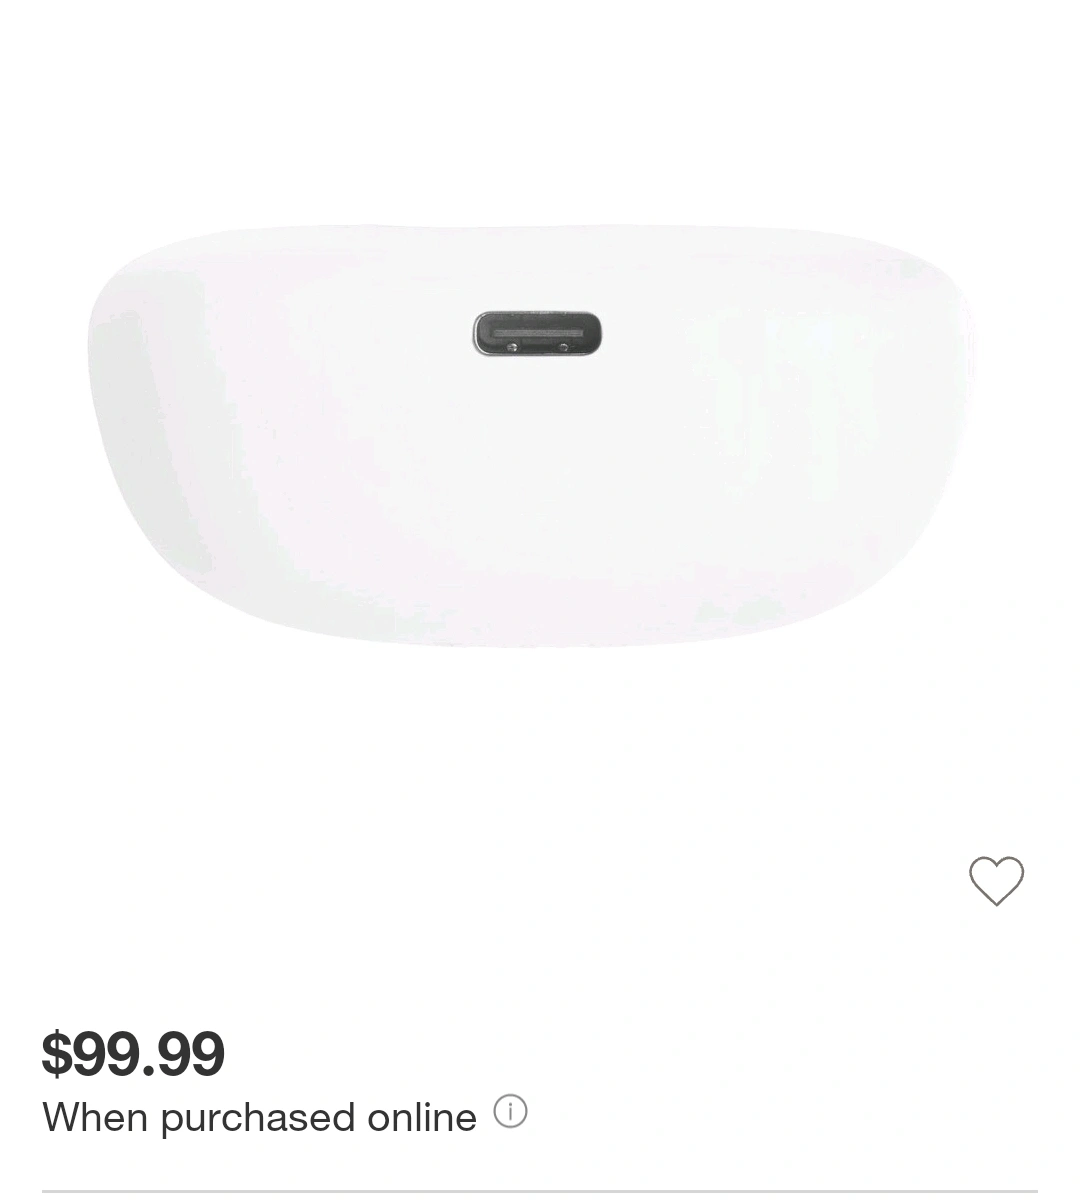Image resolution: width=1080 pixels, height=1200 pixels.
Task: Open the info icon beside 'When purchased online'
Action: point(510,1111)
